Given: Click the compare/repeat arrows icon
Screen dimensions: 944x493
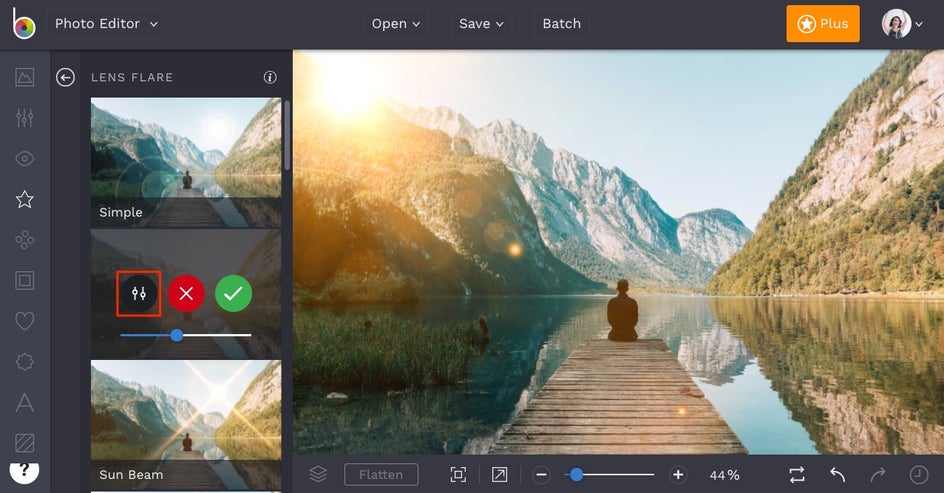Looking at the screenshot, I should click(796, 474).
